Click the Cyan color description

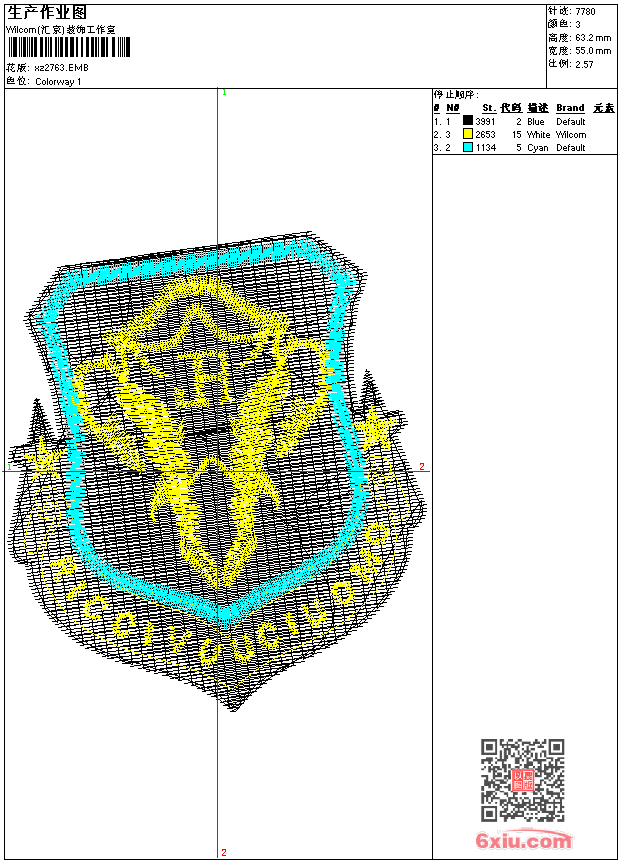click(538, 148)
